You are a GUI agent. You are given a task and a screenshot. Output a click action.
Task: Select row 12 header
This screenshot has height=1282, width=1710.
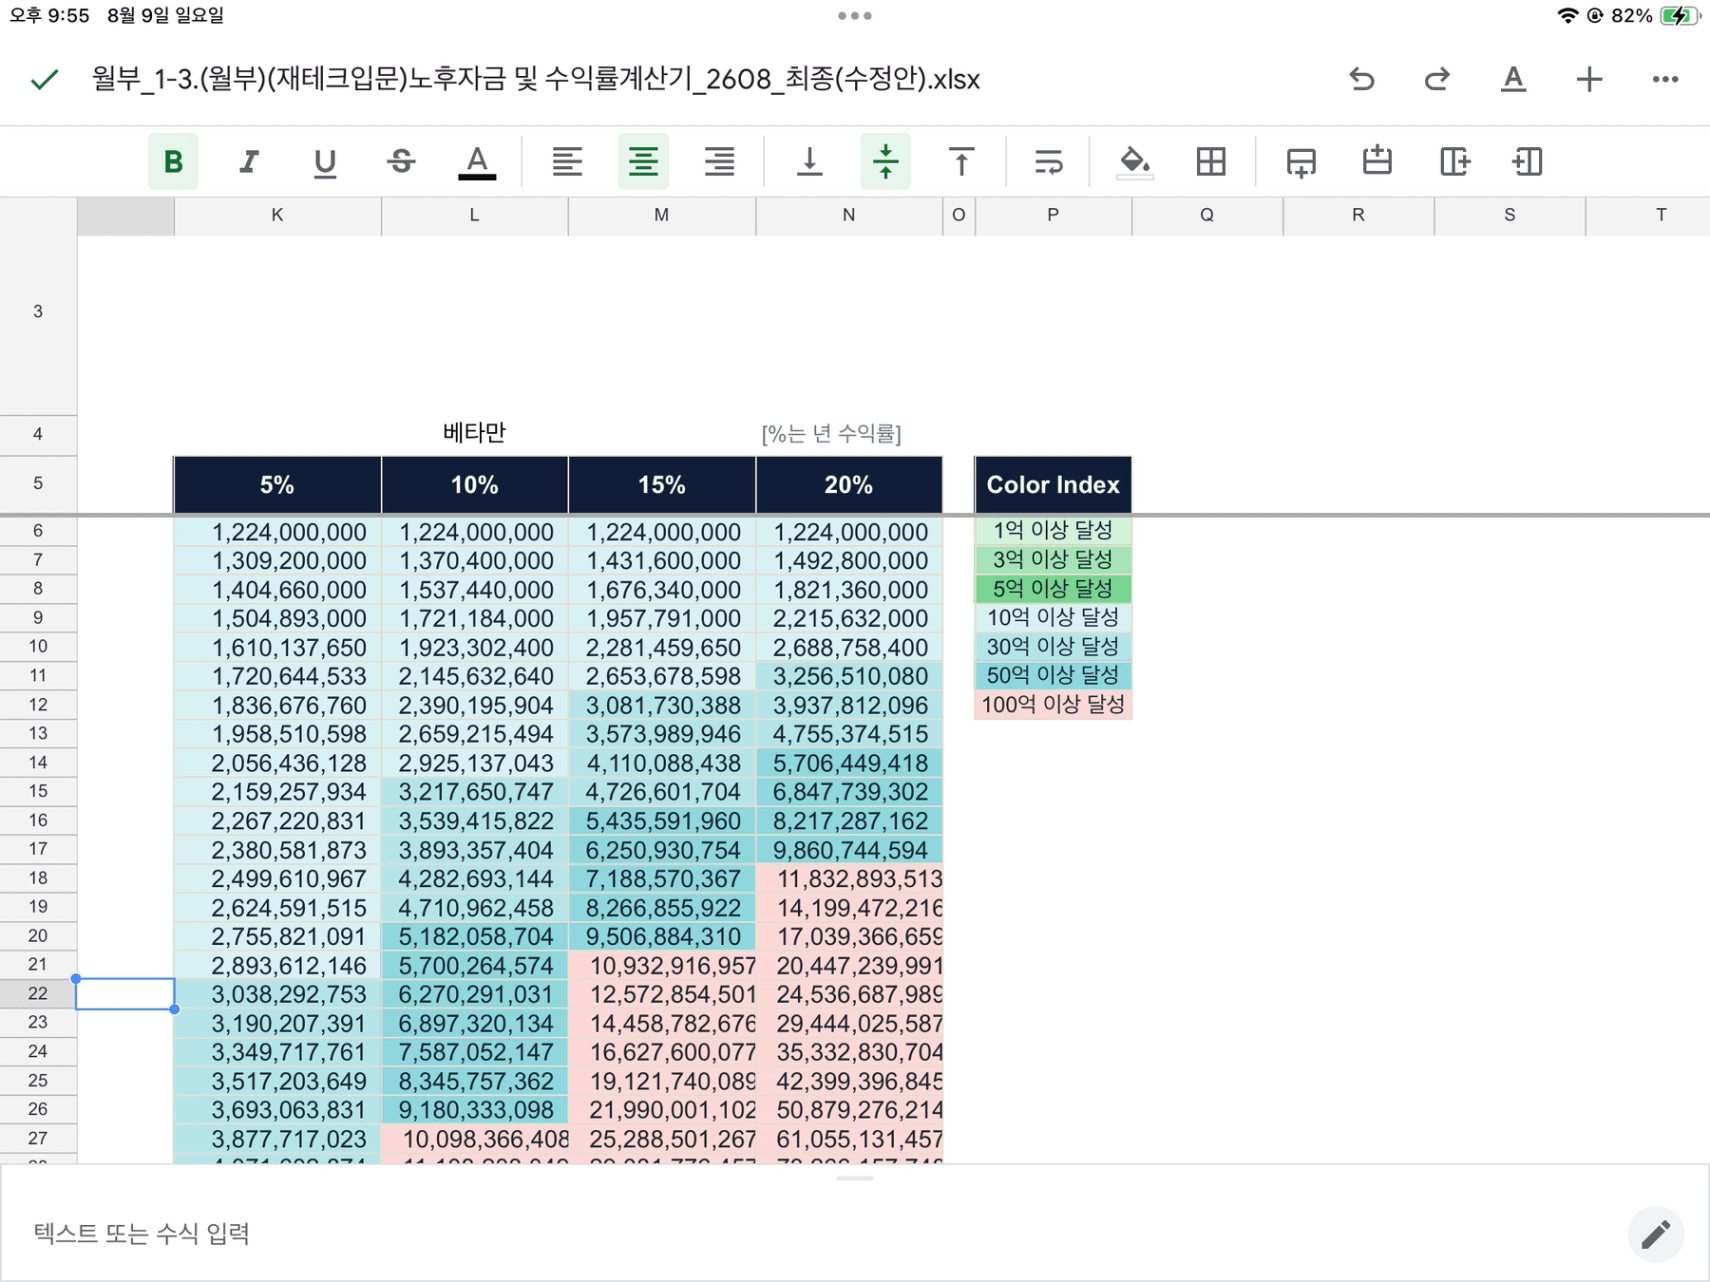(38, 705)
